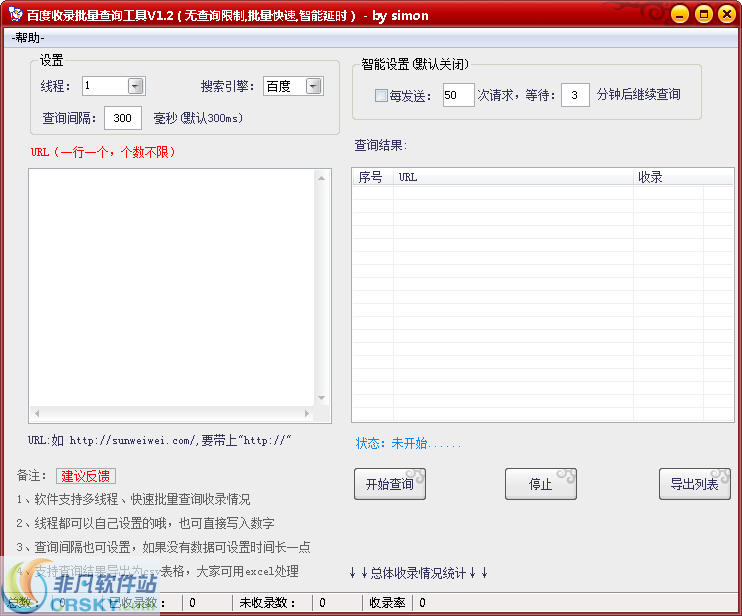
Task: Click the URL box scroll left arrow
Action: coord(37,414)
